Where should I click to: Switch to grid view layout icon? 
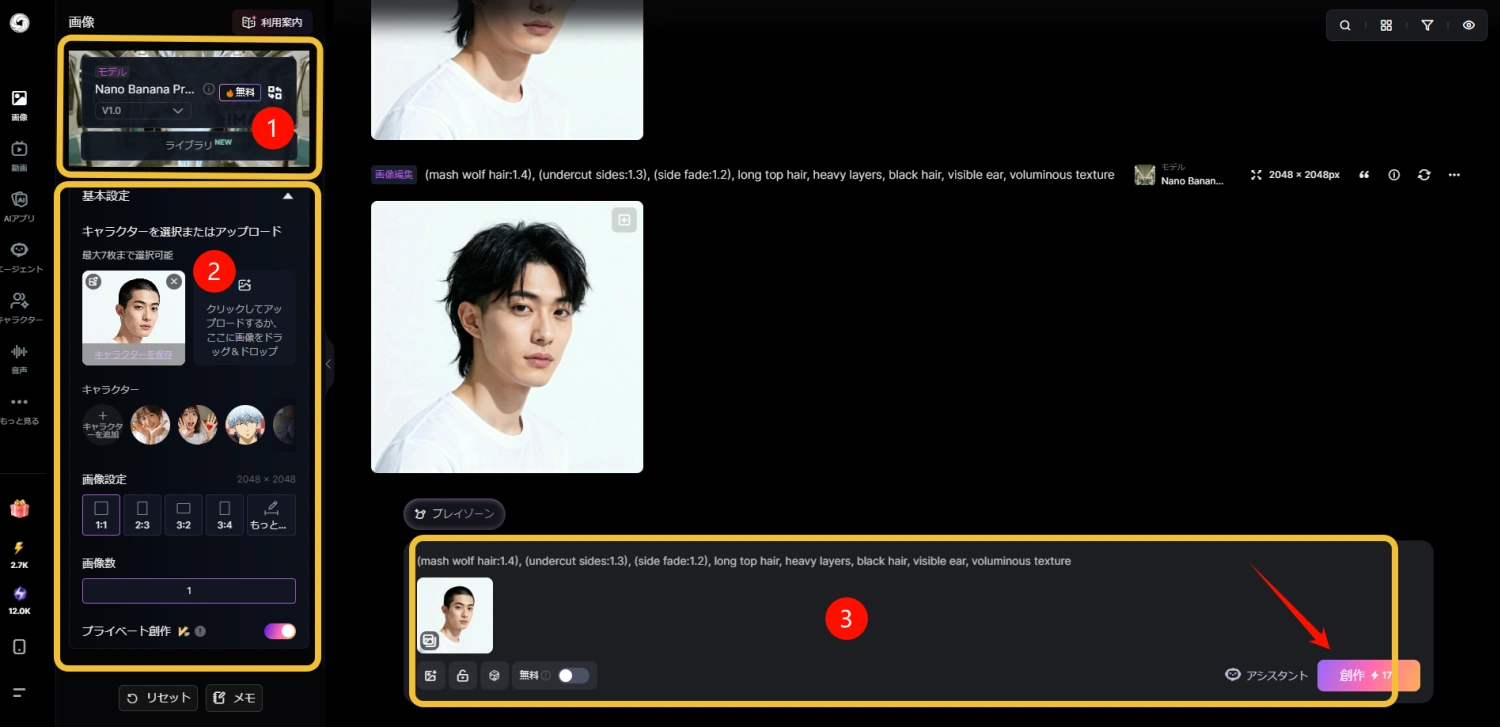click(x=1386, y=25)
